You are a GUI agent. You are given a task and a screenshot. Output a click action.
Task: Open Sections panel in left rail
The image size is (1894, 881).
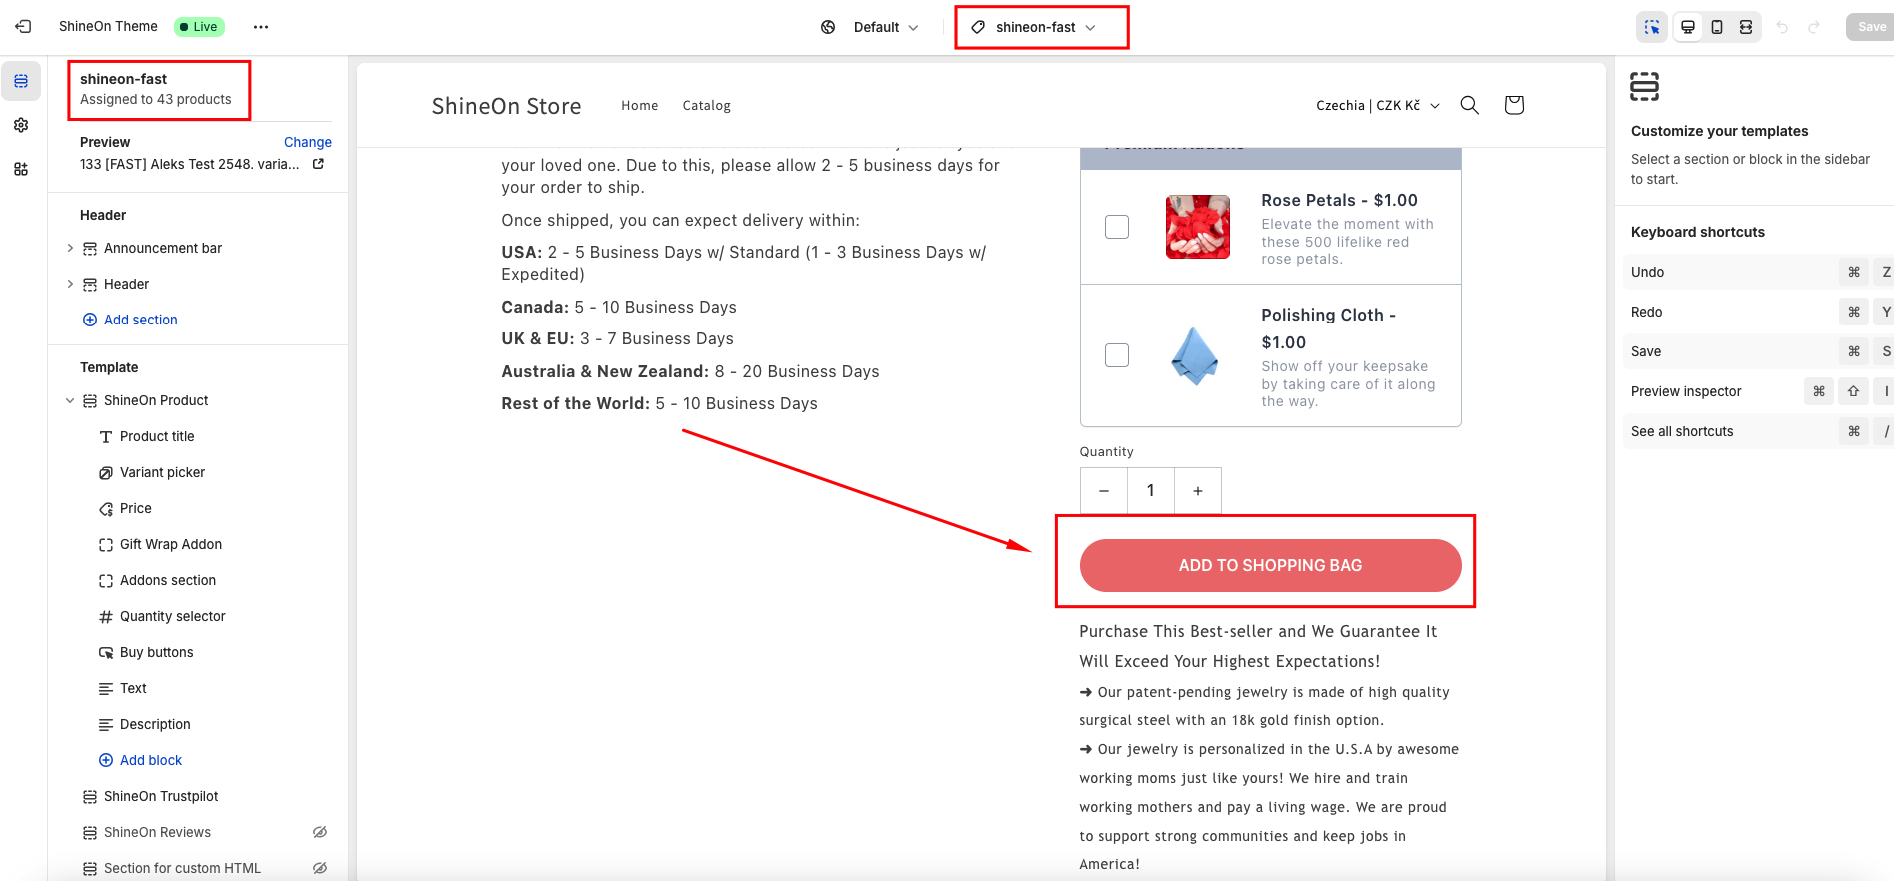[21, 81]
